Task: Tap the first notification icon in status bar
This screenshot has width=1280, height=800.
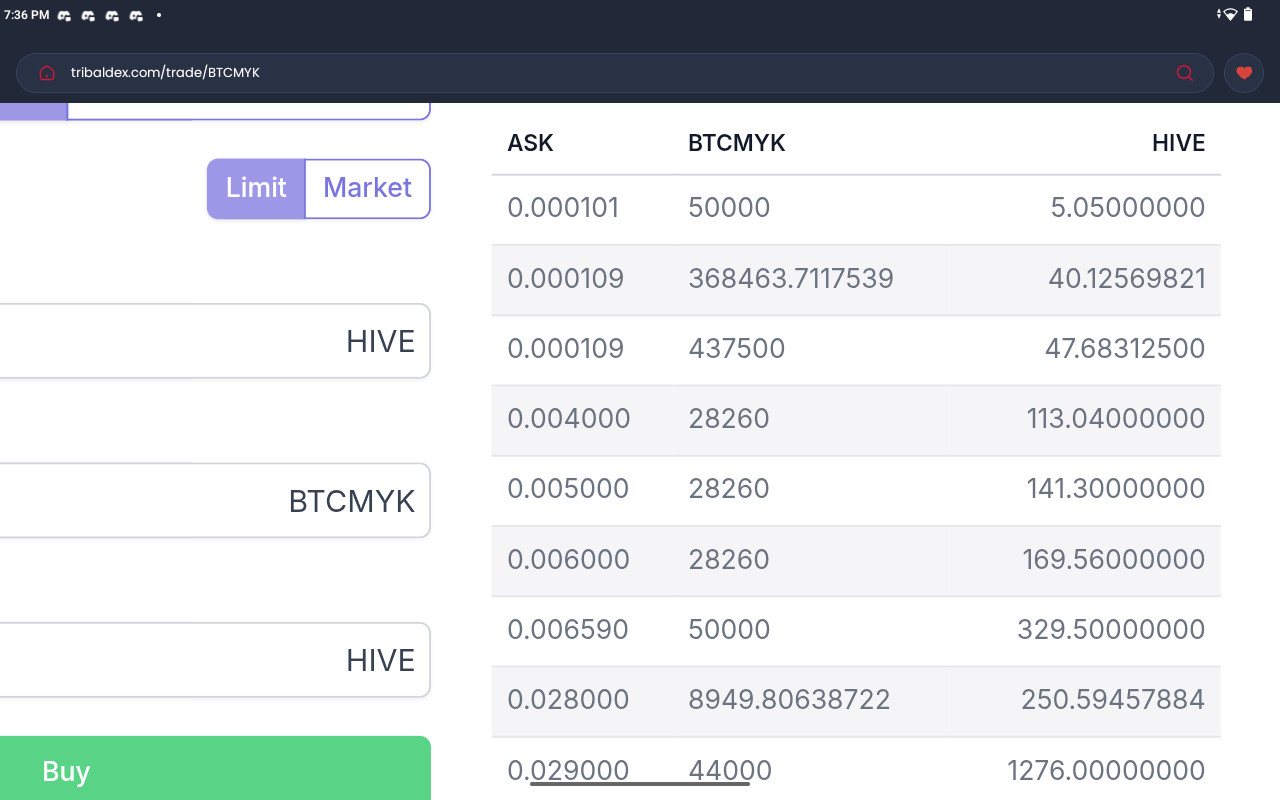Action: [64, 16]
